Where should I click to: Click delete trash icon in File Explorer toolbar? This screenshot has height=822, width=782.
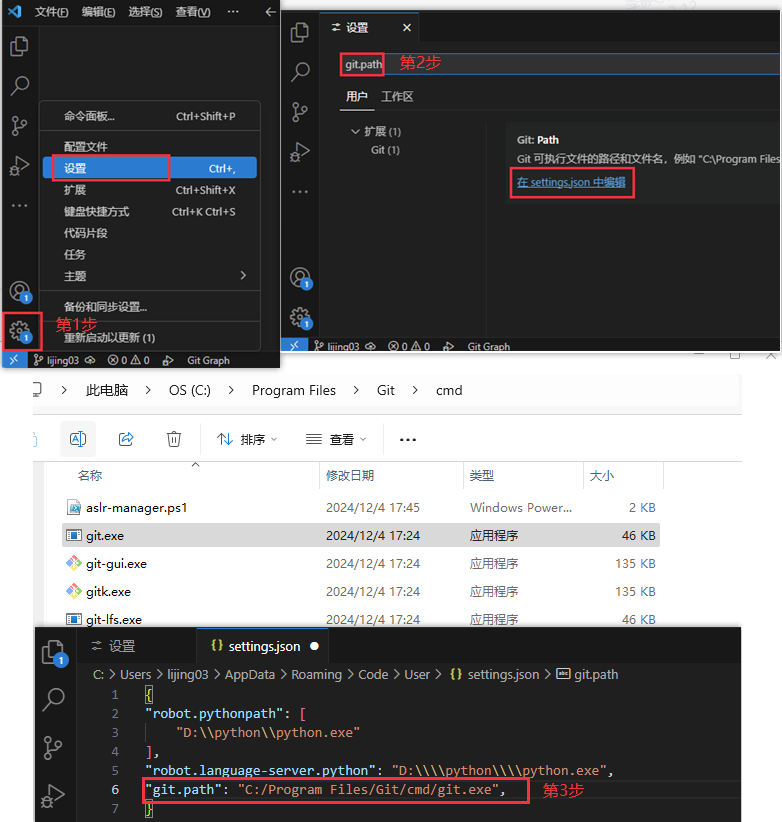pos(173,439)
